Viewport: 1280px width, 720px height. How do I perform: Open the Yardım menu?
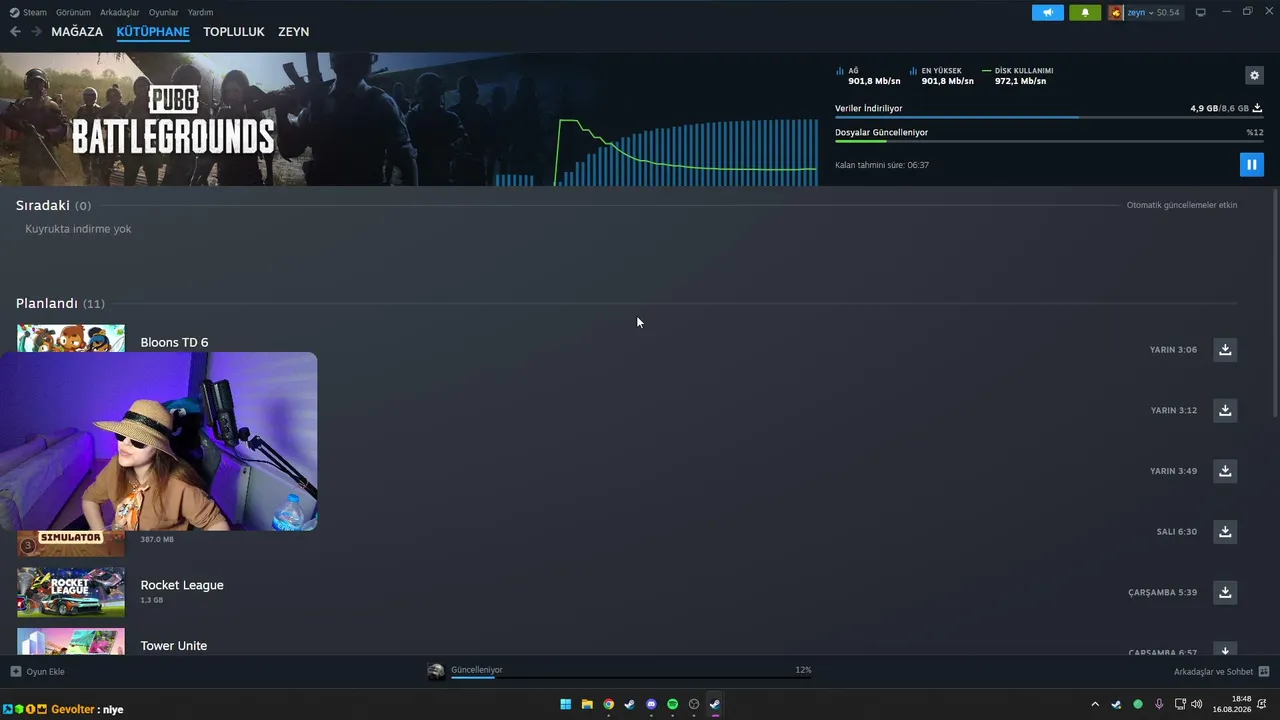(x=200, y=12)
